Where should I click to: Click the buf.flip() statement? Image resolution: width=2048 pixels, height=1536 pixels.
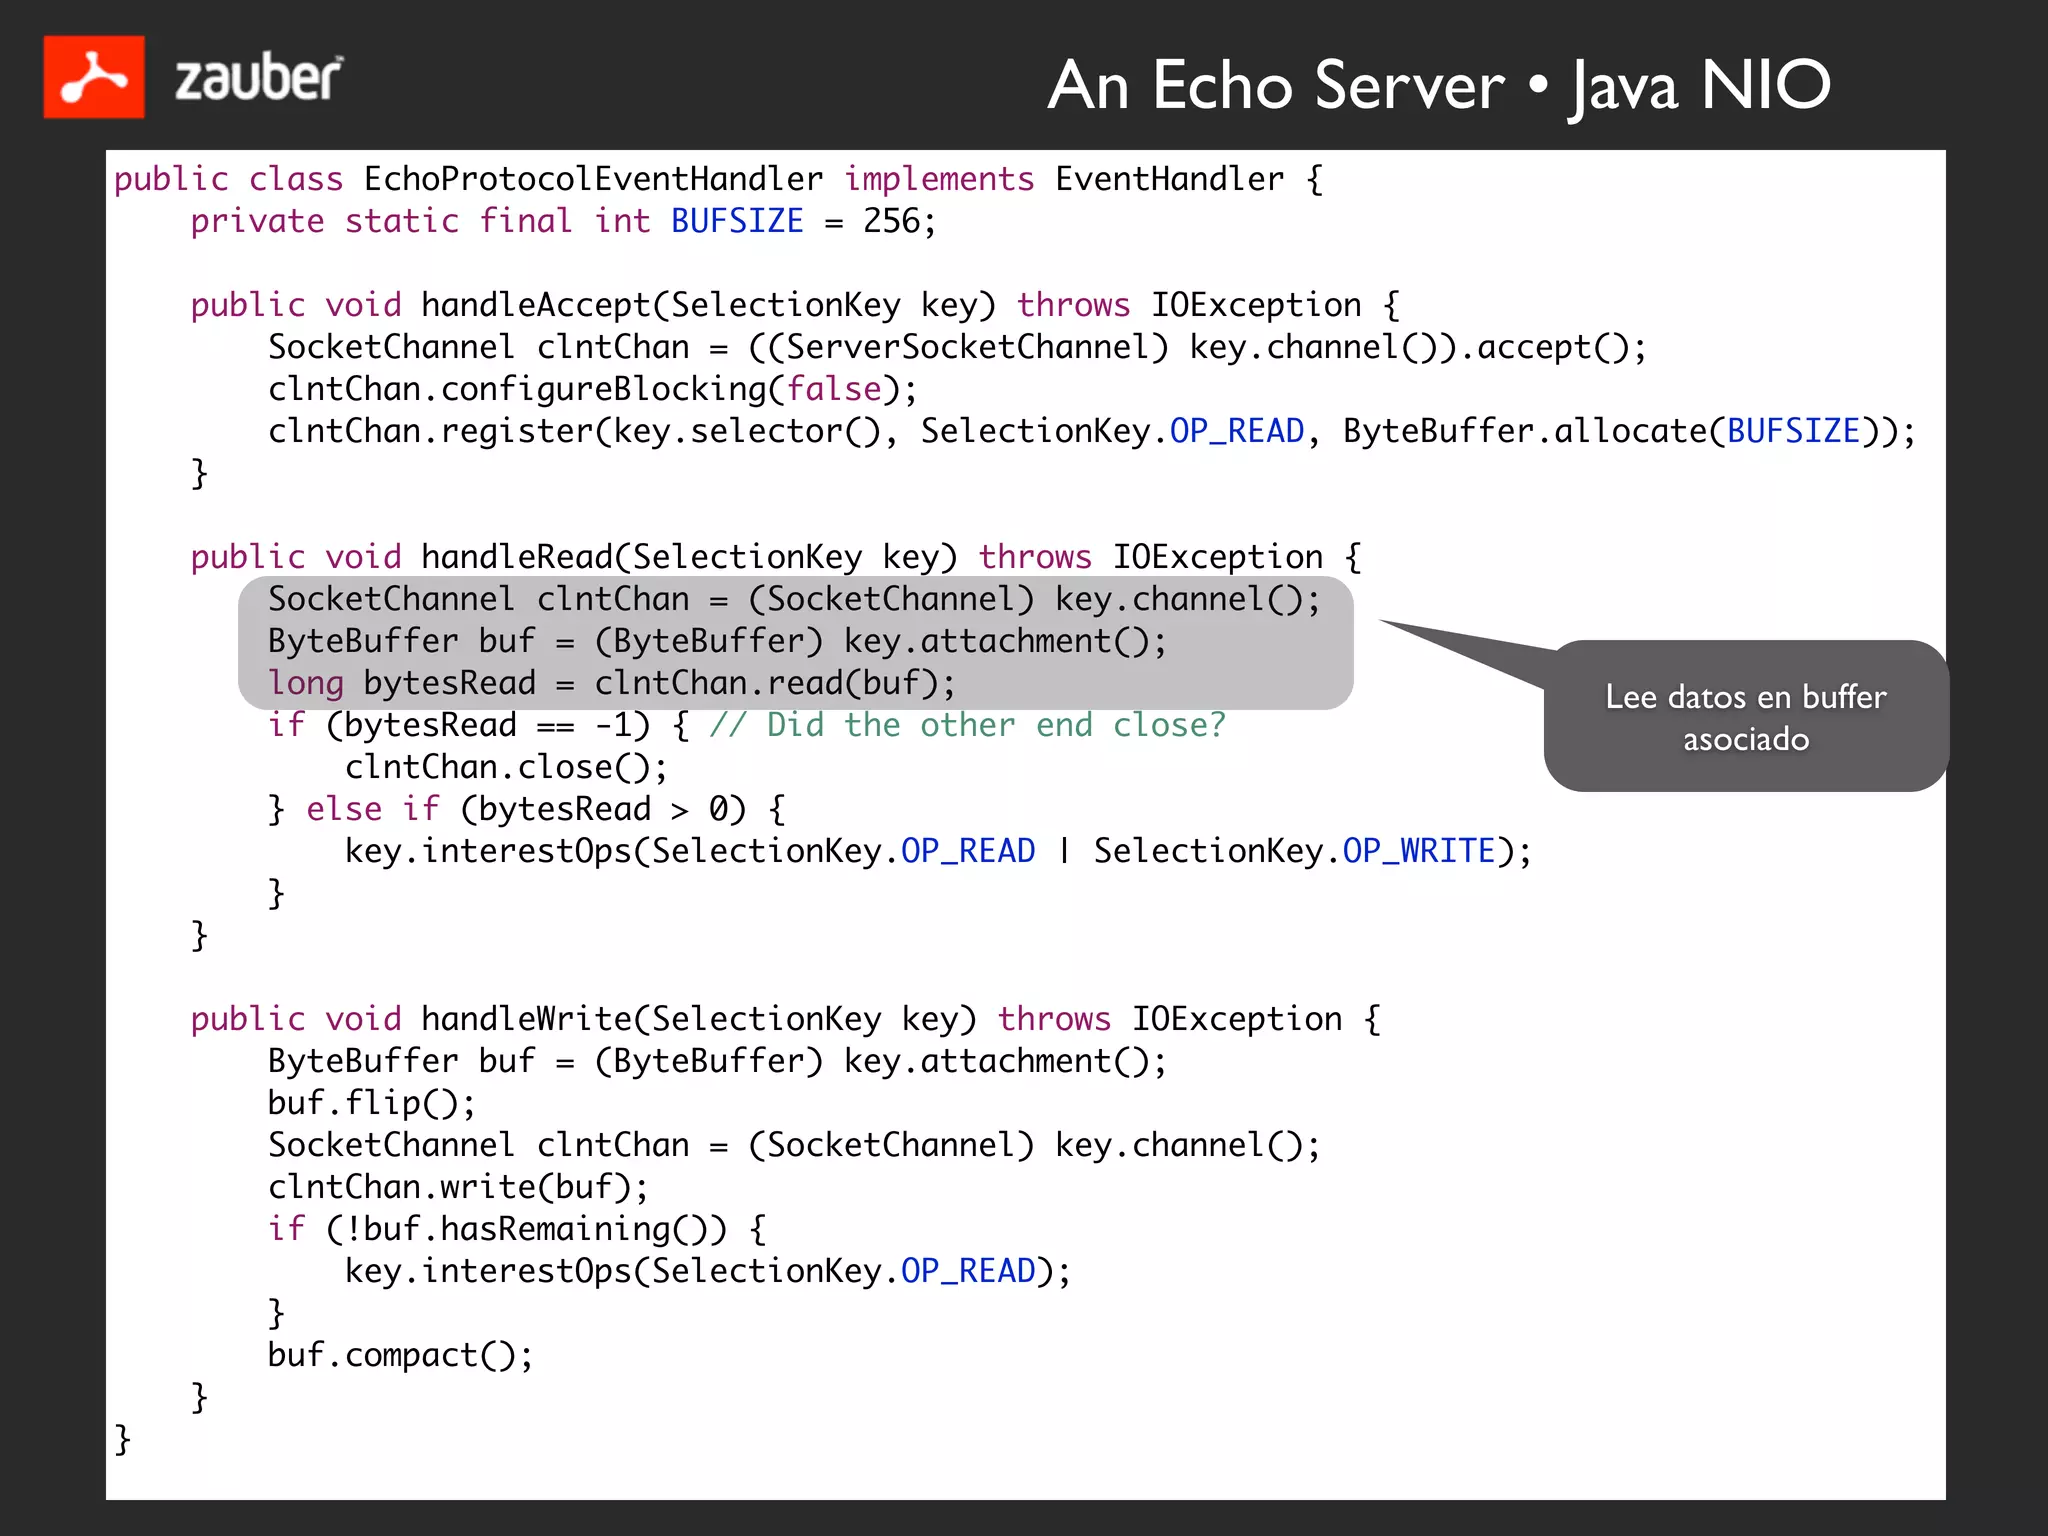(x=371, y=1103)
